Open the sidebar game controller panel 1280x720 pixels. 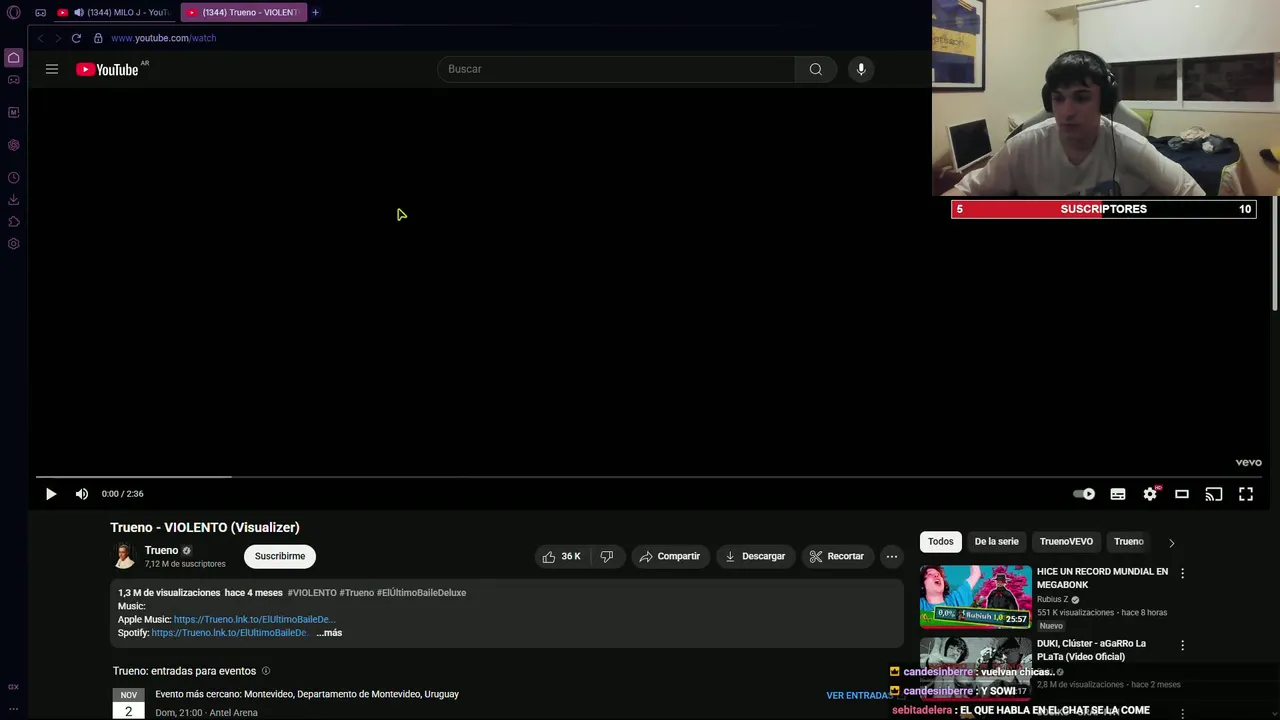(13, 80)
